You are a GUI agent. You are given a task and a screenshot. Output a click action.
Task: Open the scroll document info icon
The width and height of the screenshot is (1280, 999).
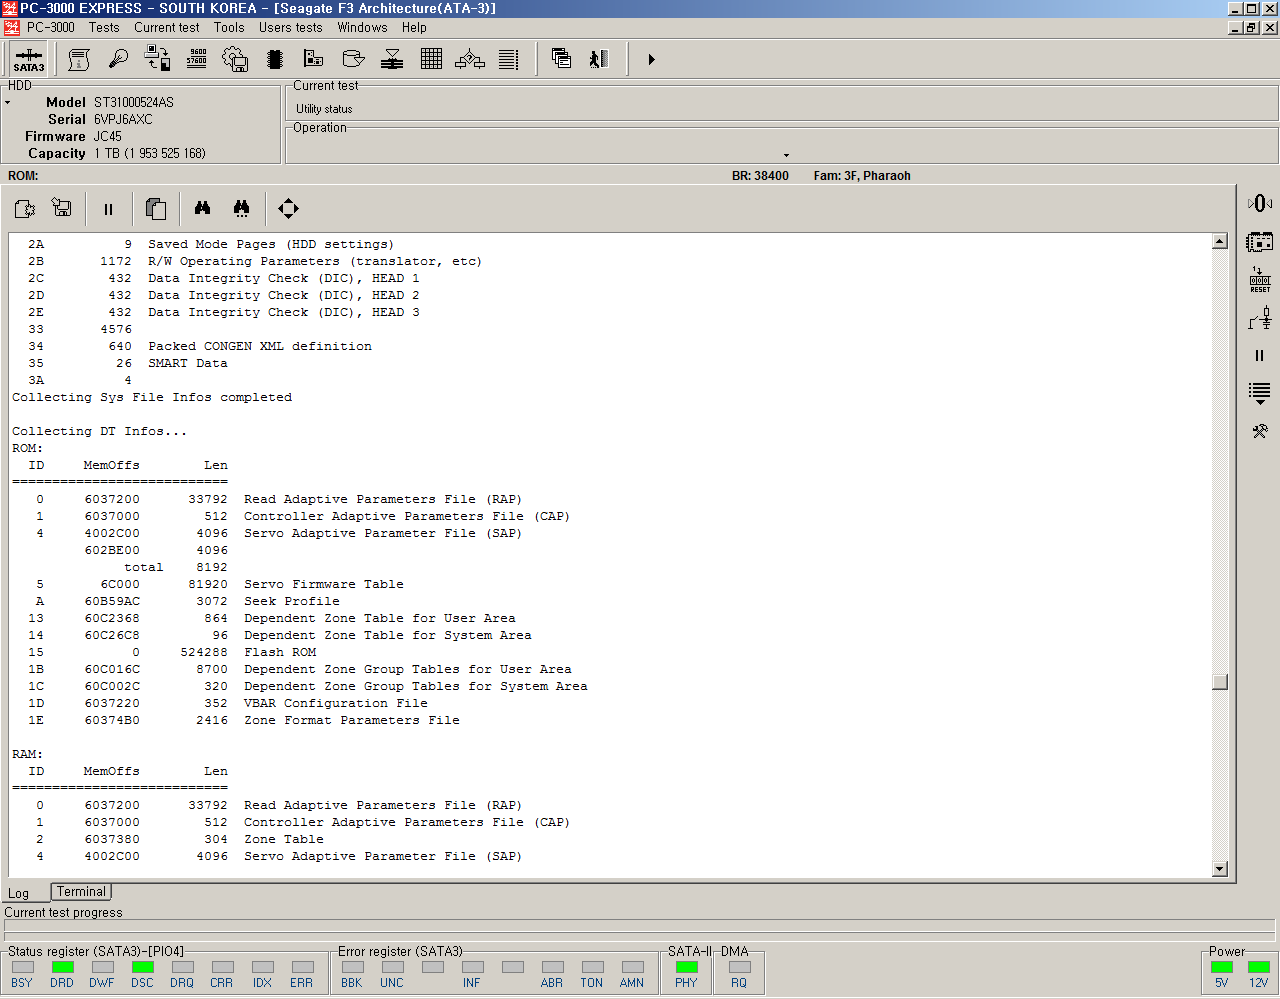click(78, 60)
